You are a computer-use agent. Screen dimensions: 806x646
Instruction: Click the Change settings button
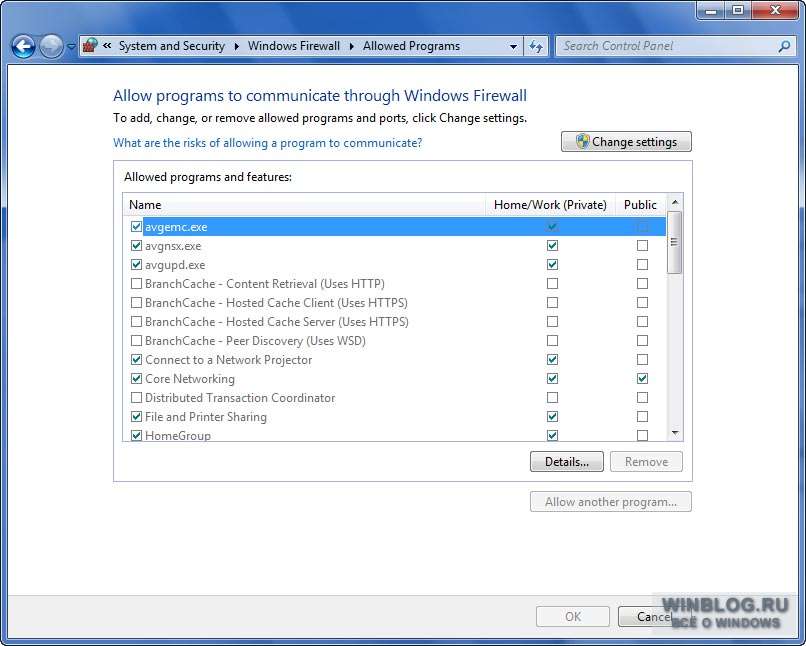click(x=626, y=141)
